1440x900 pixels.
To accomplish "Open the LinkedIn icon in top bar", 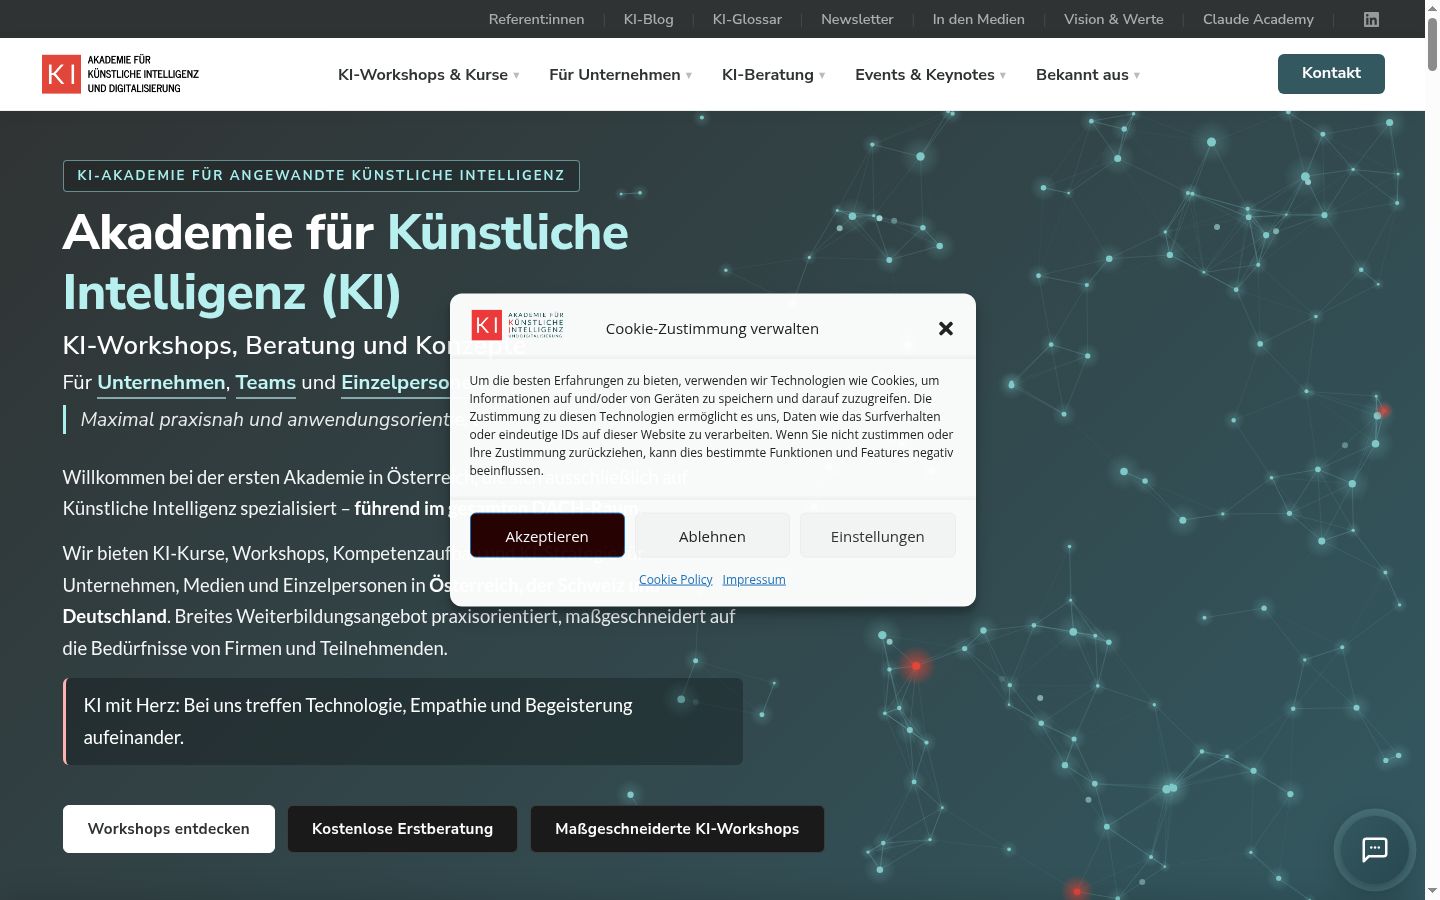I will 1371,19.
